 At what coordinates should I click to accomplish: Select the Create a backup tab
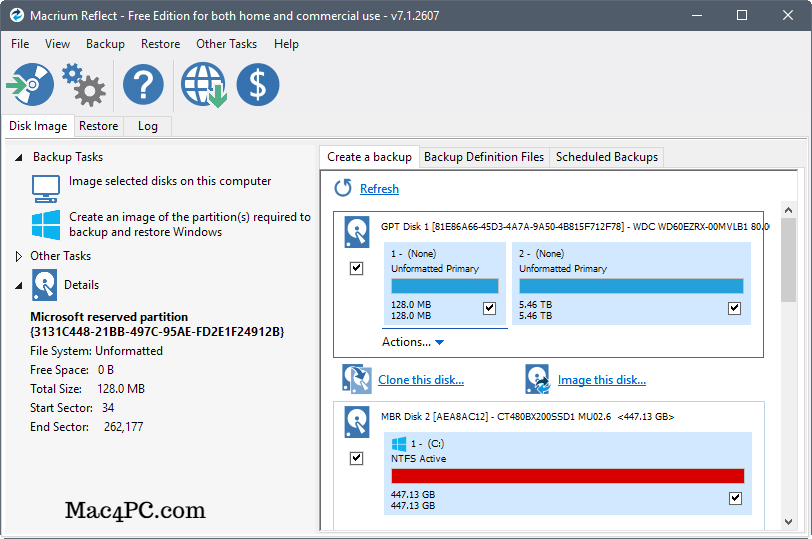tap(369, 157)
